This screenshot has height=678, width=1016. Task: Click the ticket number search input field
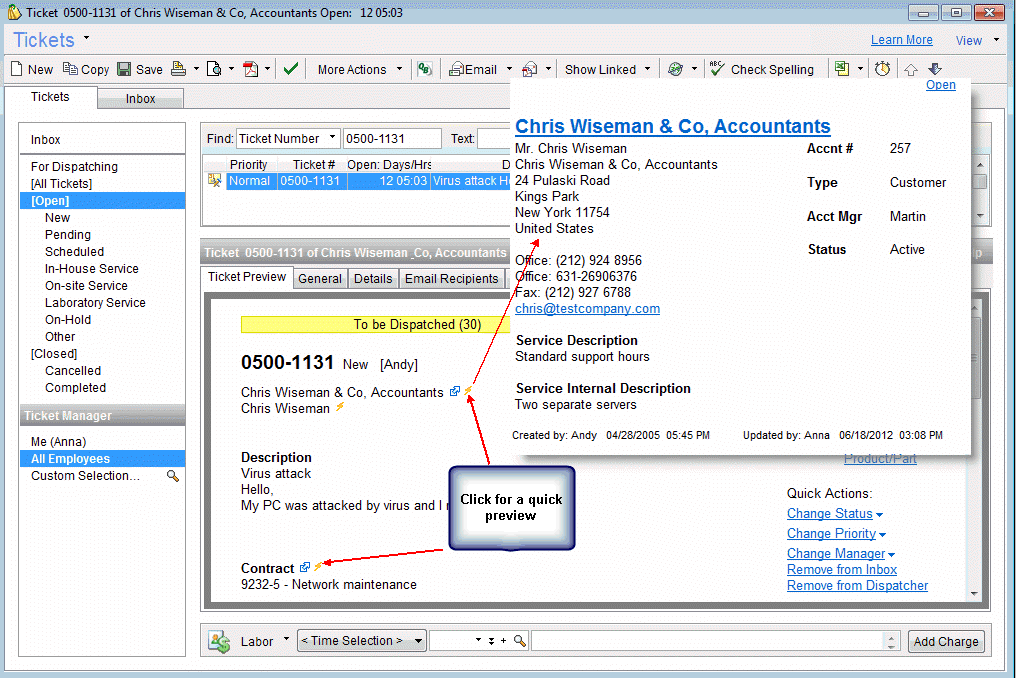[x=391, y=138]
